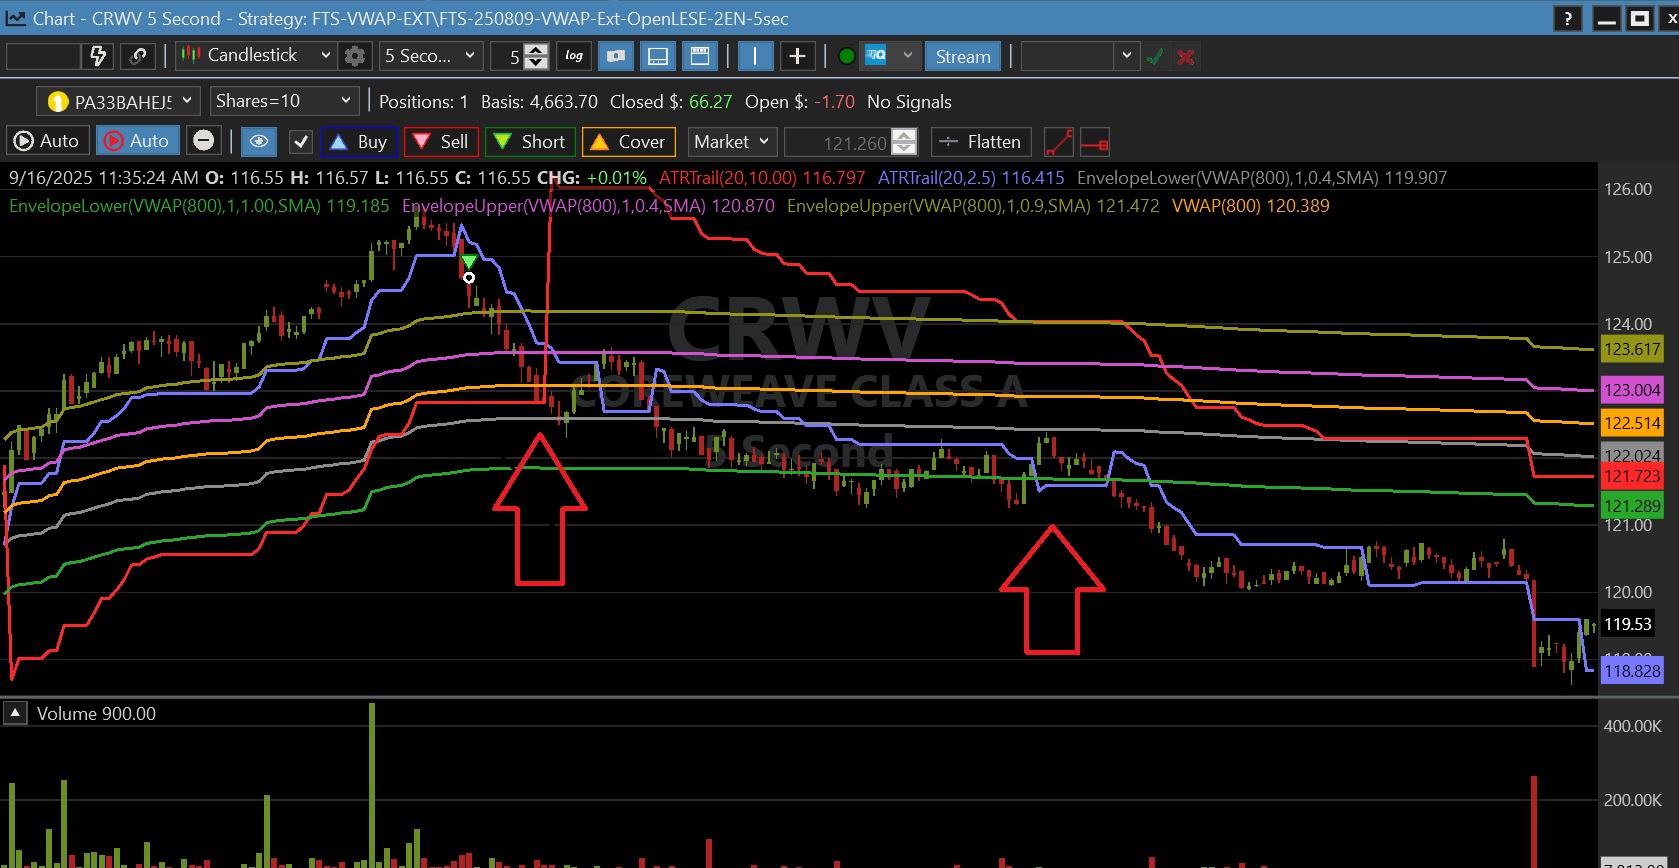Screen dimensions: 1679x868
Task: Click the Flatten button
Action: pos(981,142)
